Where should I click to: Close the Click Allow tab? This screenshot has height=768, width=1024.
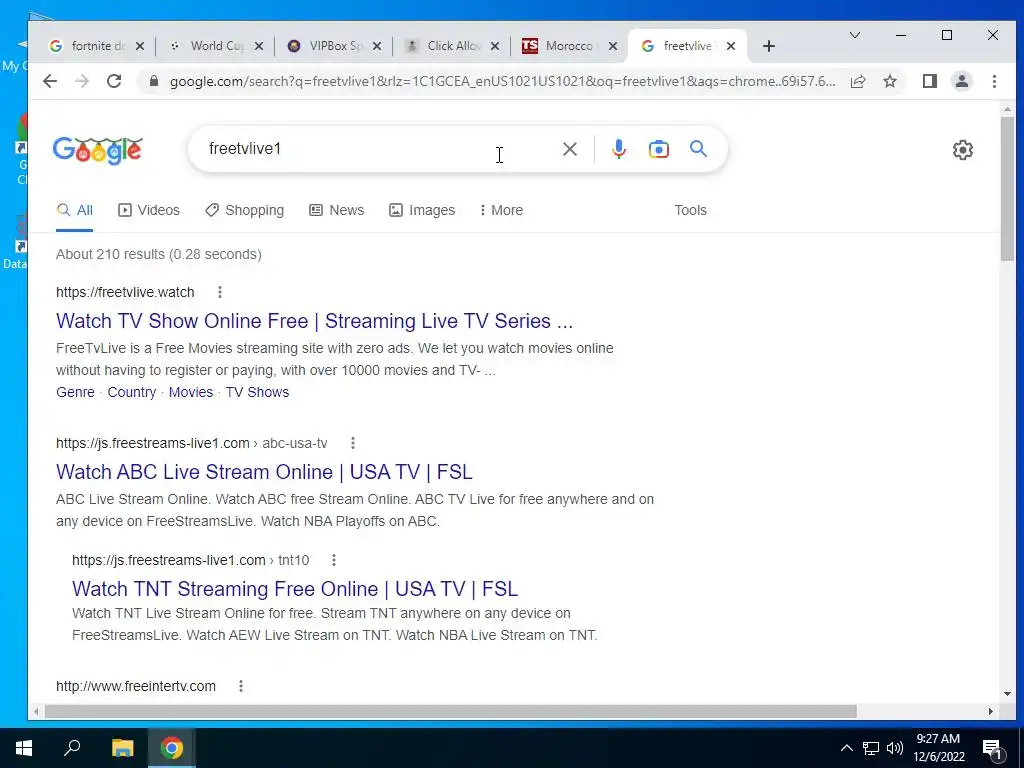pyautogui.click(x=495, y=46)
